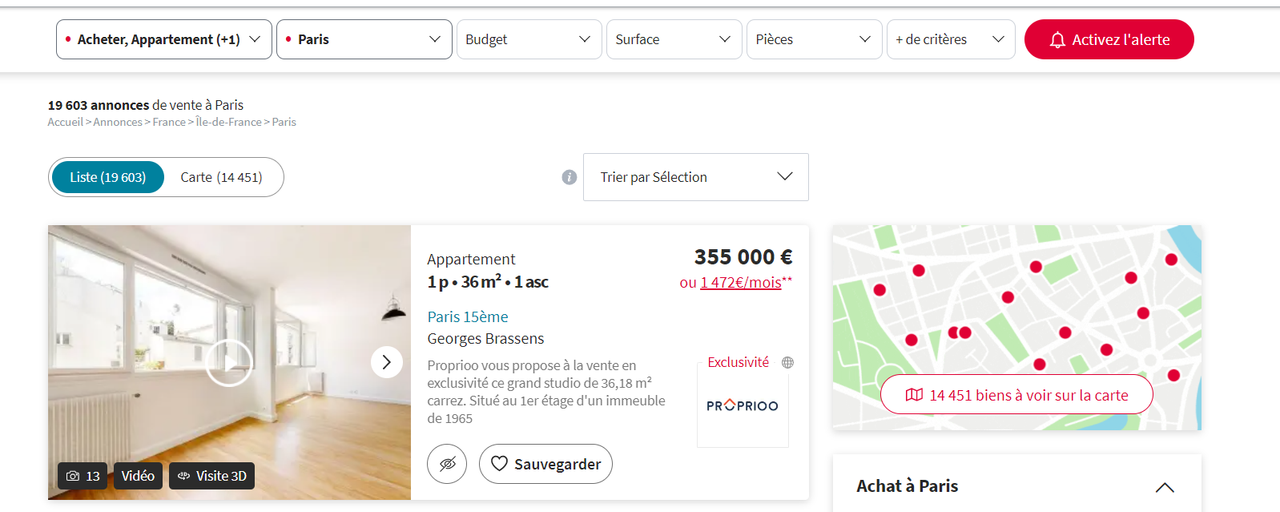This screenshot has width=1280, height=512.
Task: Select the Liste (19 603) tab
Action: pos(108,177)
